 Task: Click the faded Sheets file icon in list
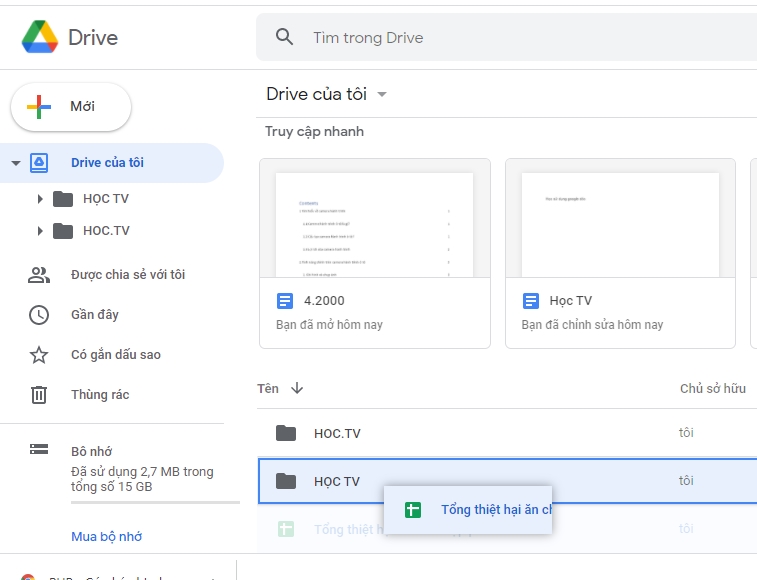point(286,529)
